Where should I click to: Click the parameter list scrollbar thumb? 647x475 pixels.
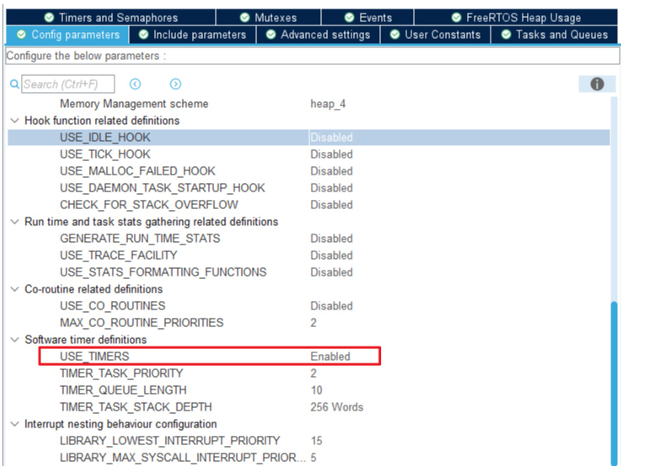614,383
